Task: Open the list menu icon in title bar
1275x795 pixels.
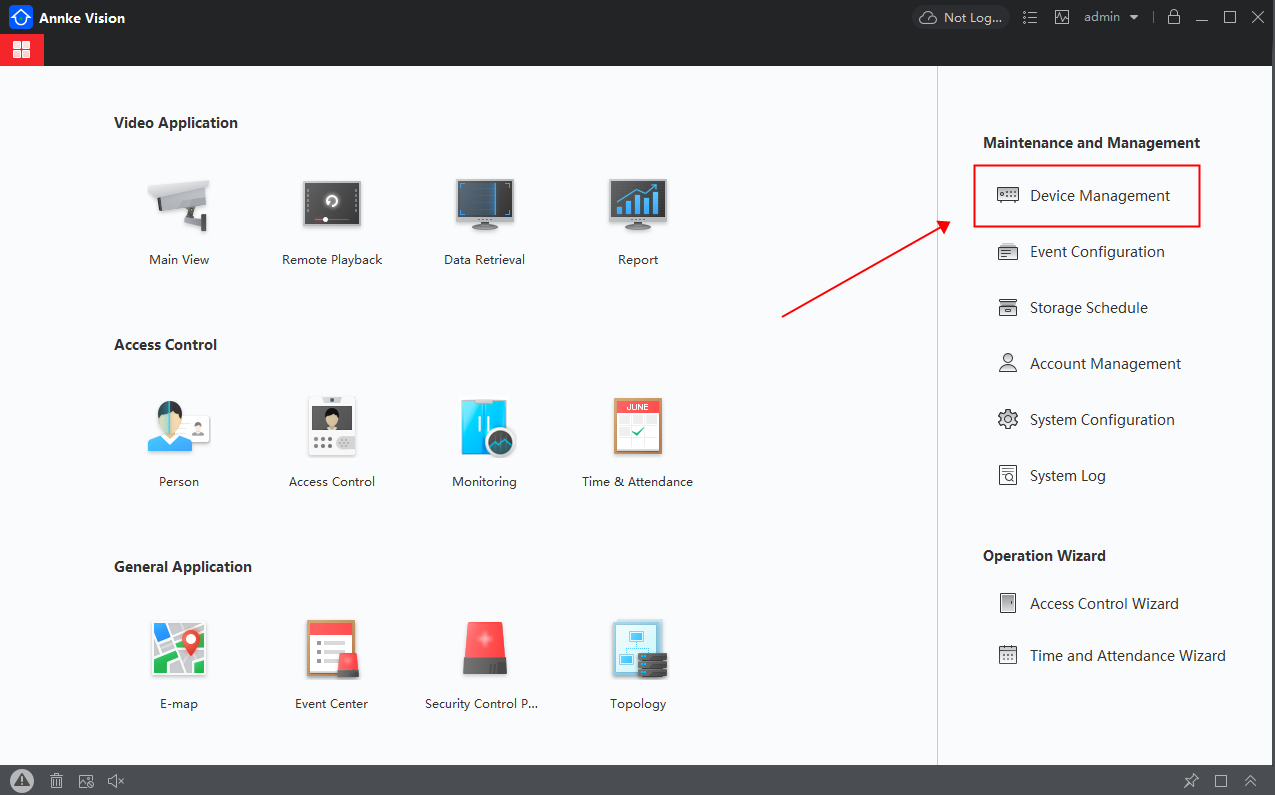Action: [1030, 17]
